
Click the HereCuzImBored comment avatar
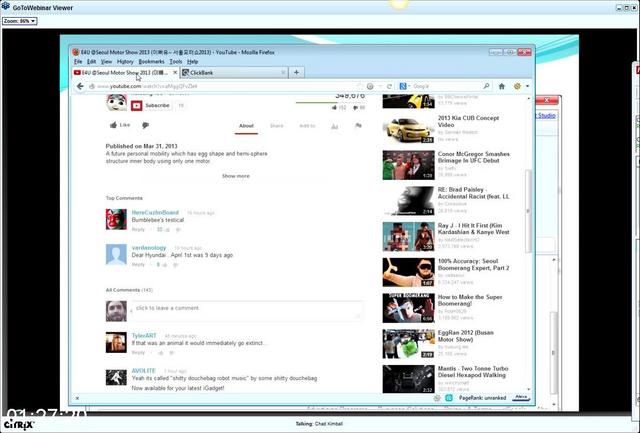116,220
